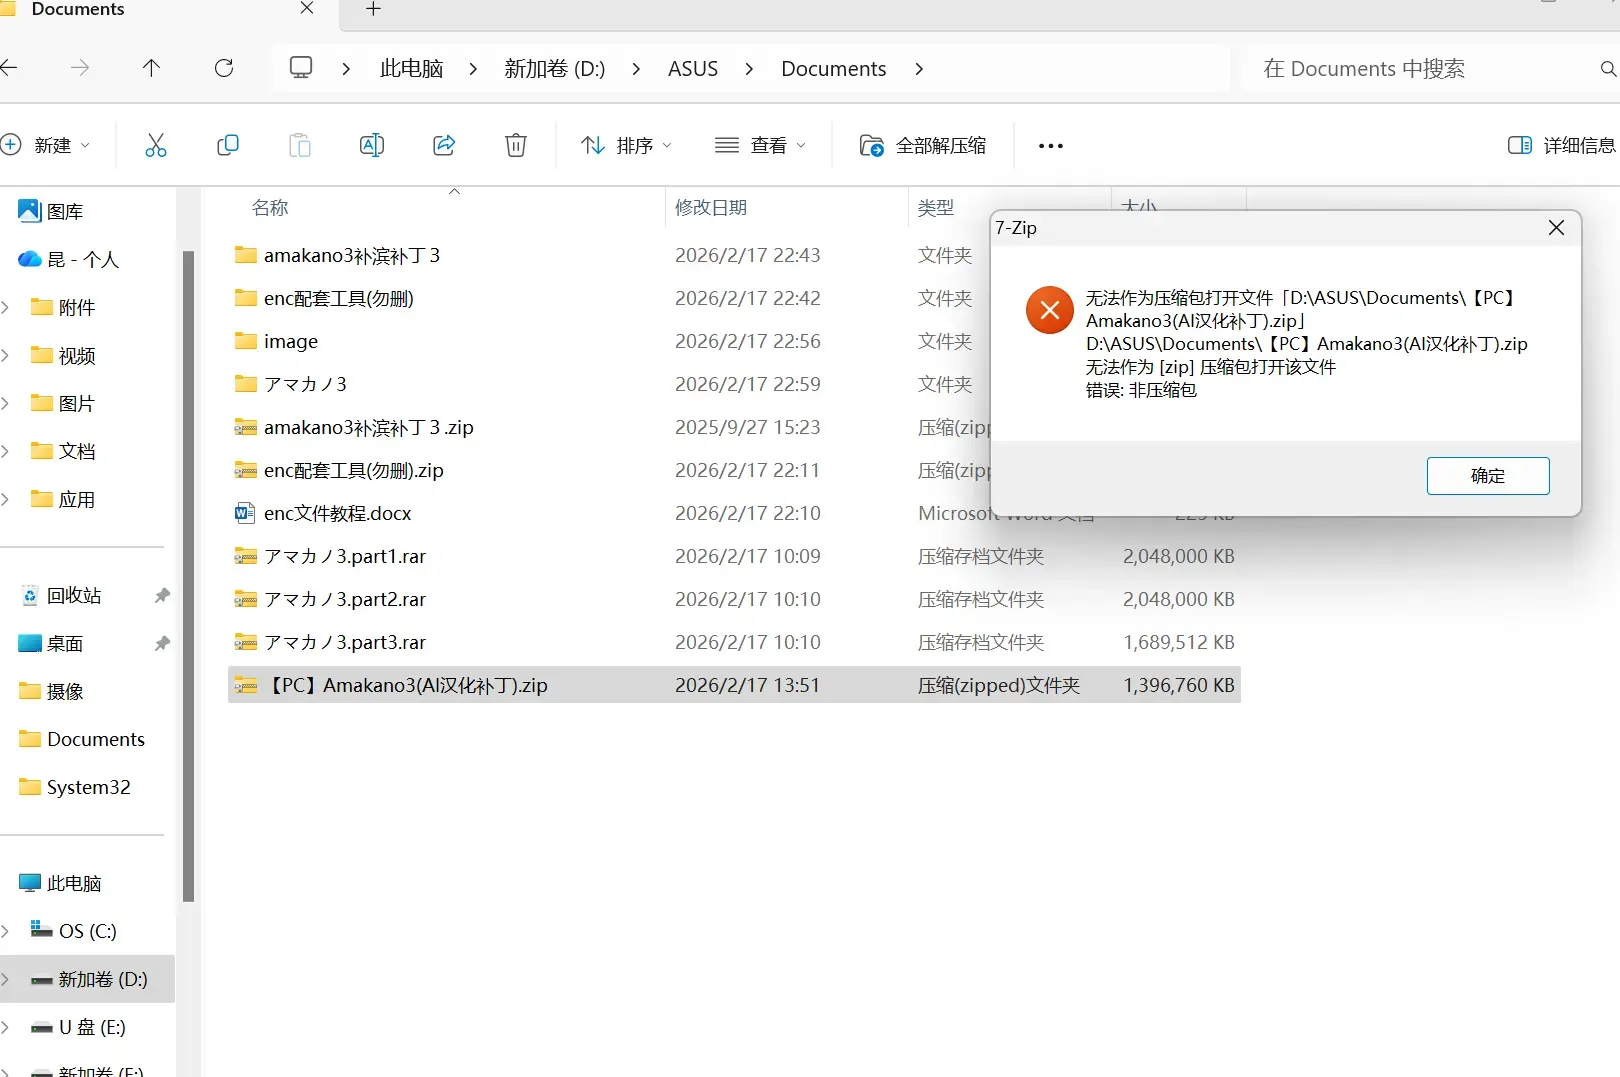Viewport: 1620px width, 1077px height.
Task: Close the 7-Zip error dialog
Action: (x=1556, y=228)
